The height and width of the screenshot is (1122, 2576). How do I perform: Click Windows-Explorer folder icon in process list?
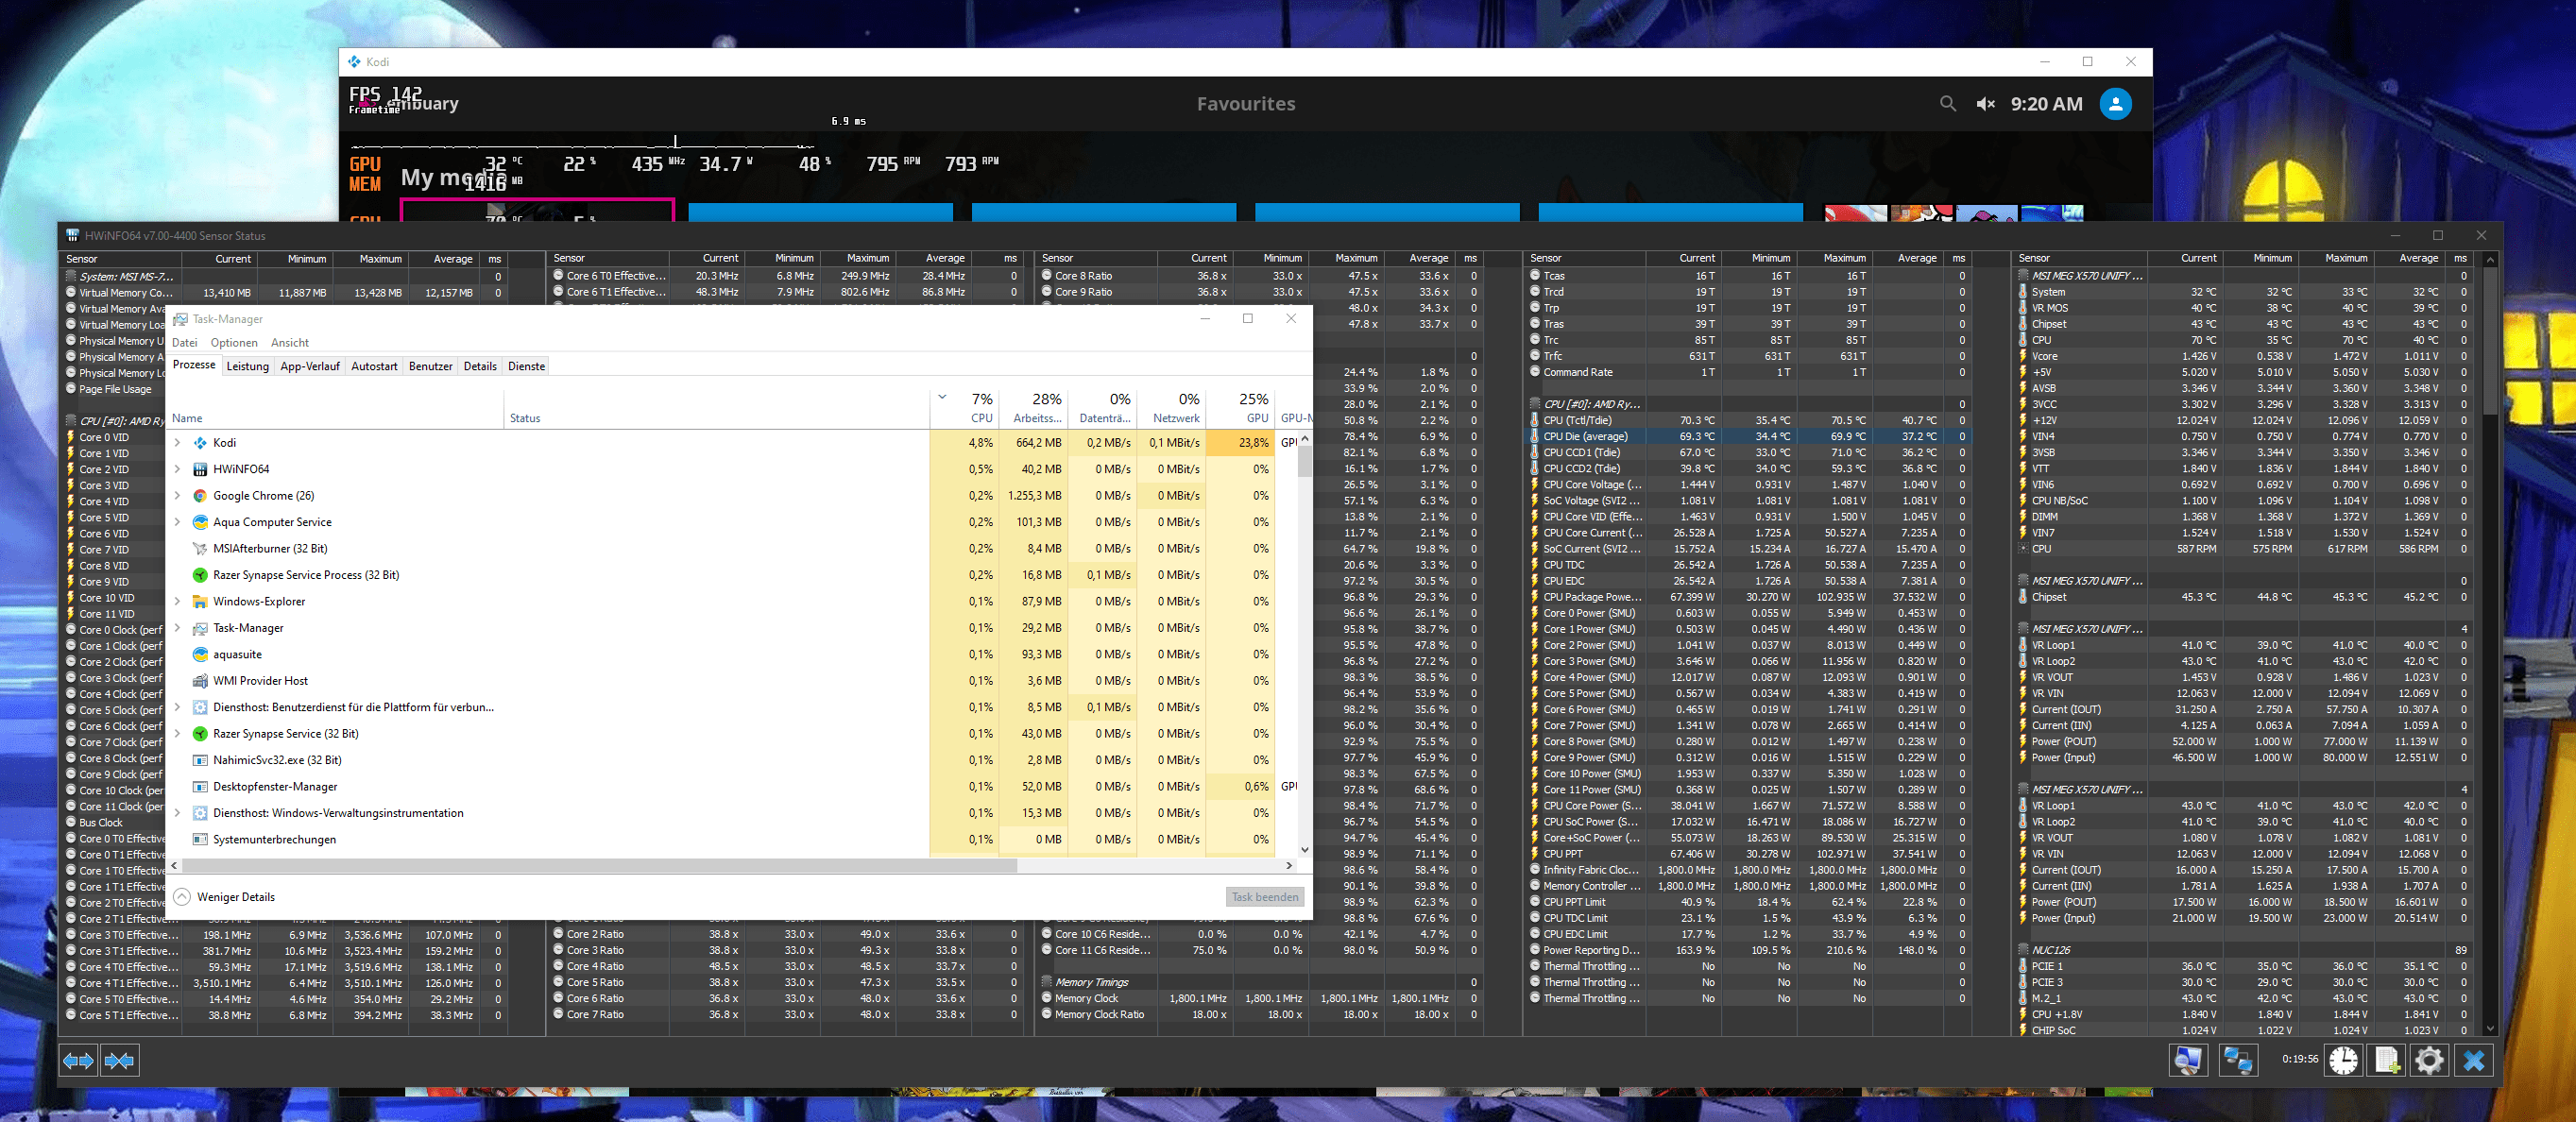click(200, 602)
